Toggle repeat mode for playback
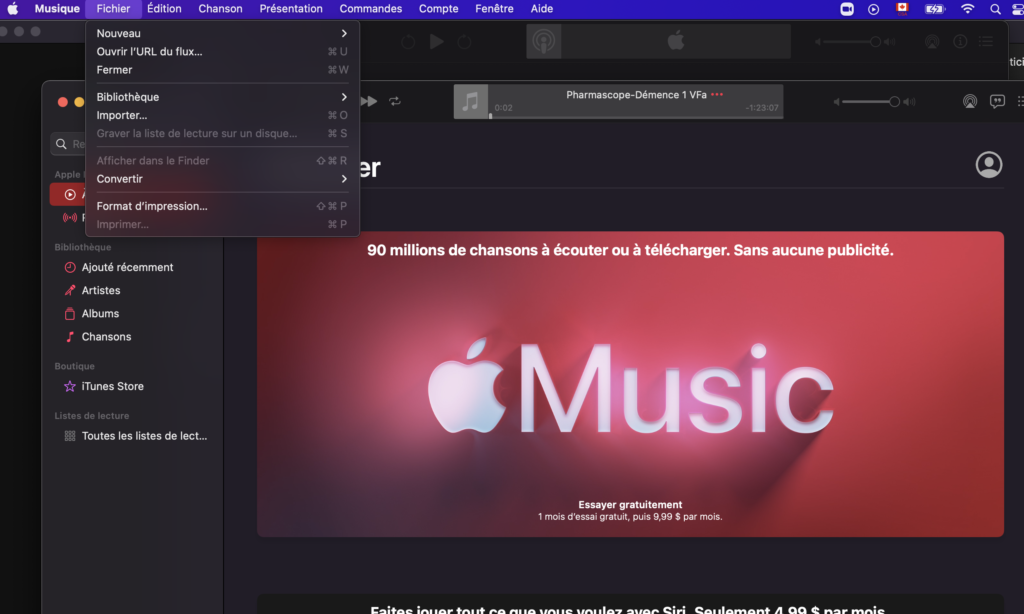 click(395, 101)
